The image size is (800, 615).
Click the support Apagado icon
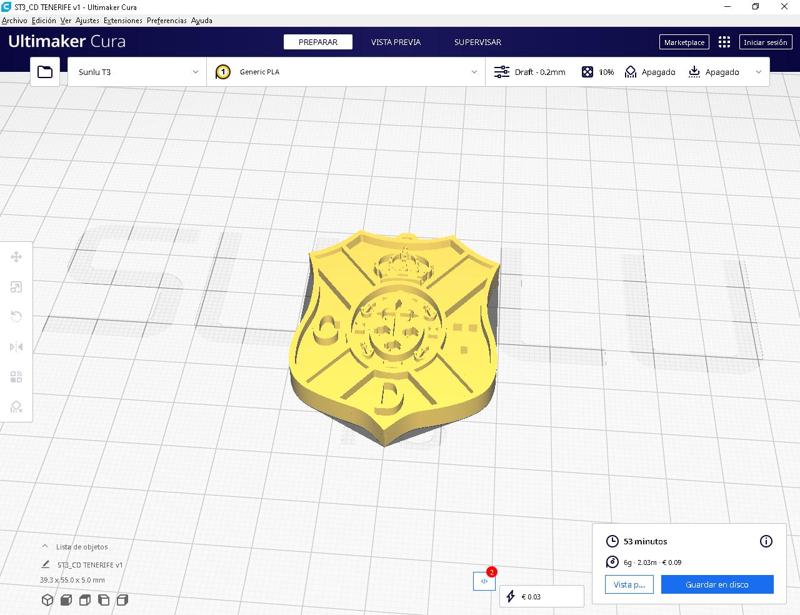(x=631, y=72)
